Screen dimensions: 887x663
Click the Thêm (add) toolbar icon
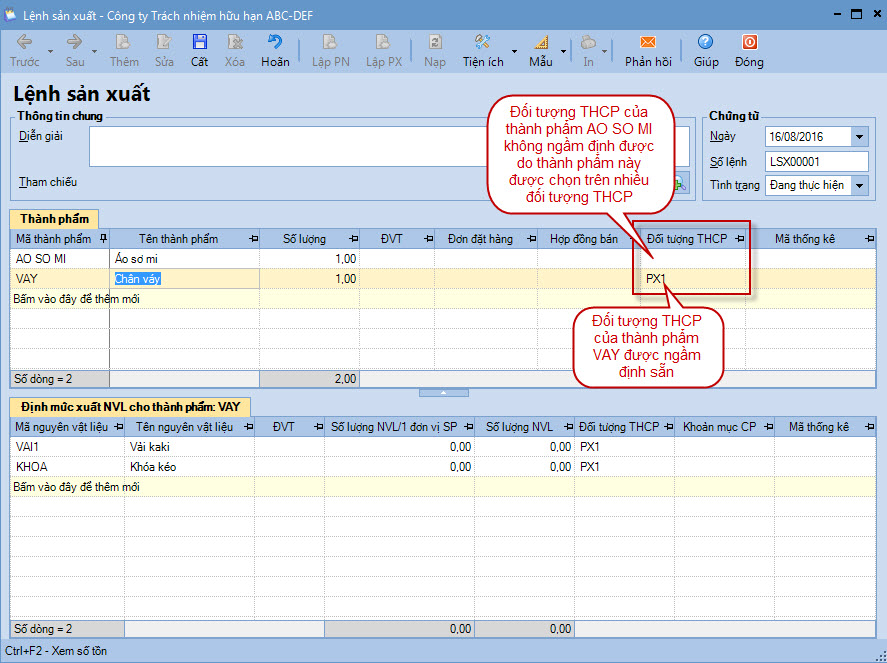pos(124,50)
